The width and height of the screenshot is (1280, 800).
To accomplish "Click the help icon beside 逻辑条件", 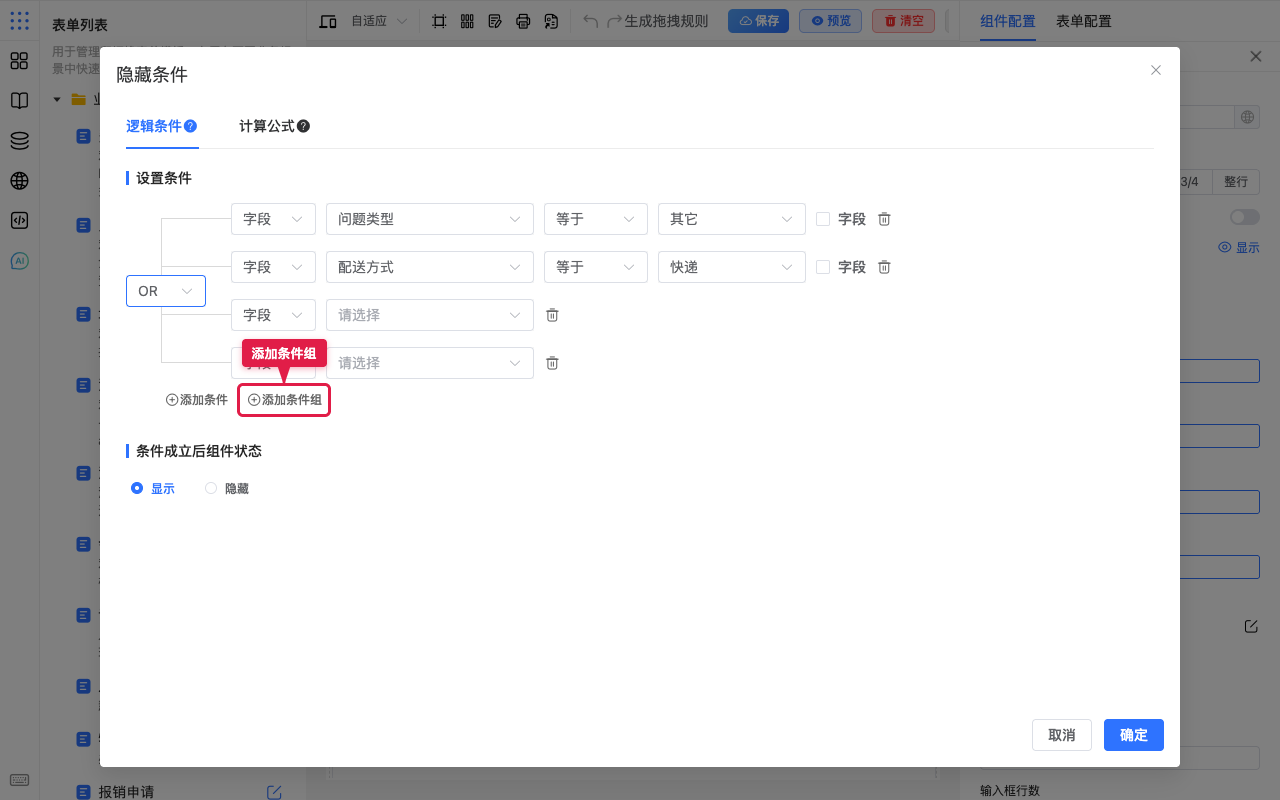I will point(190,126).
